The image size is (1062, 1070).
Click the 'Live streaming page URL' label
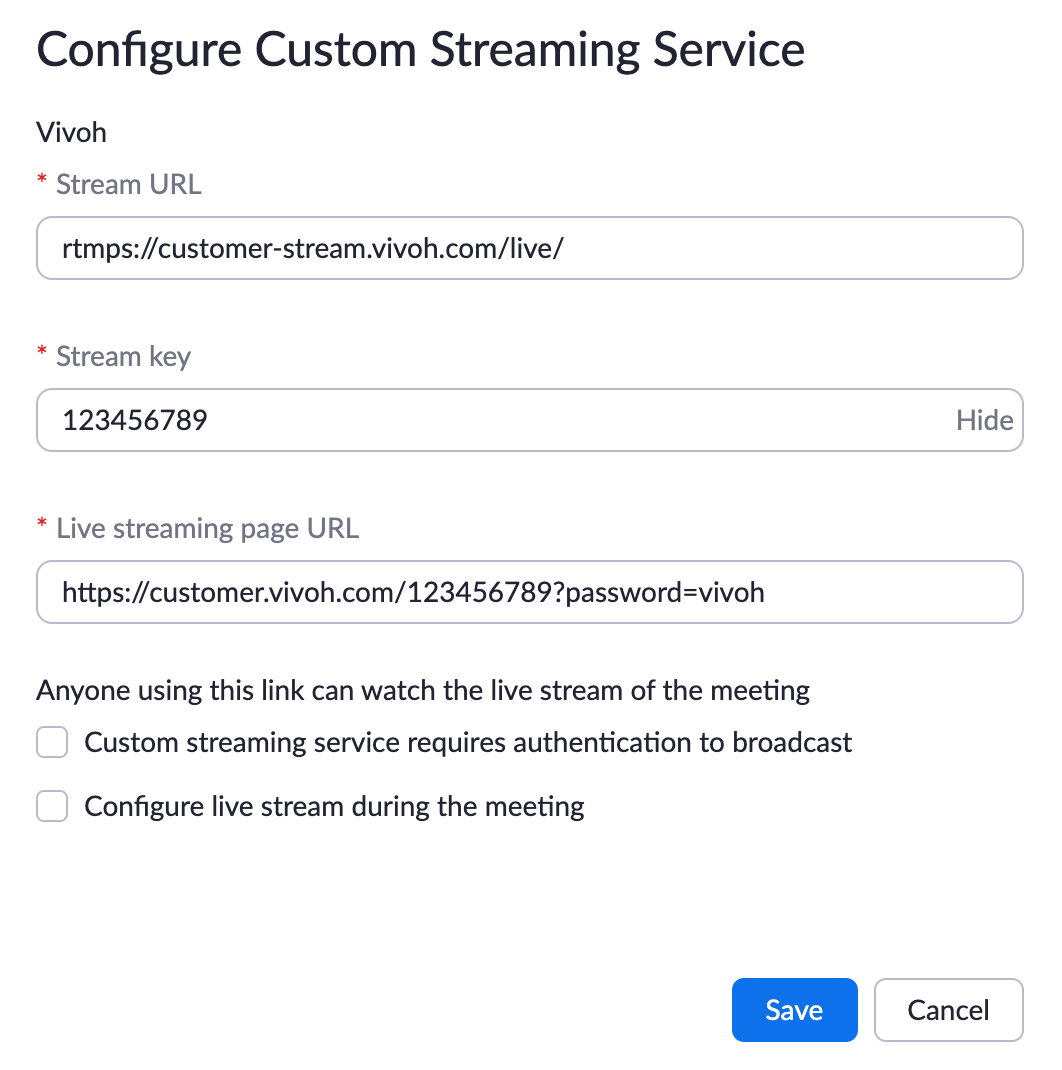[x=207, y=528]
